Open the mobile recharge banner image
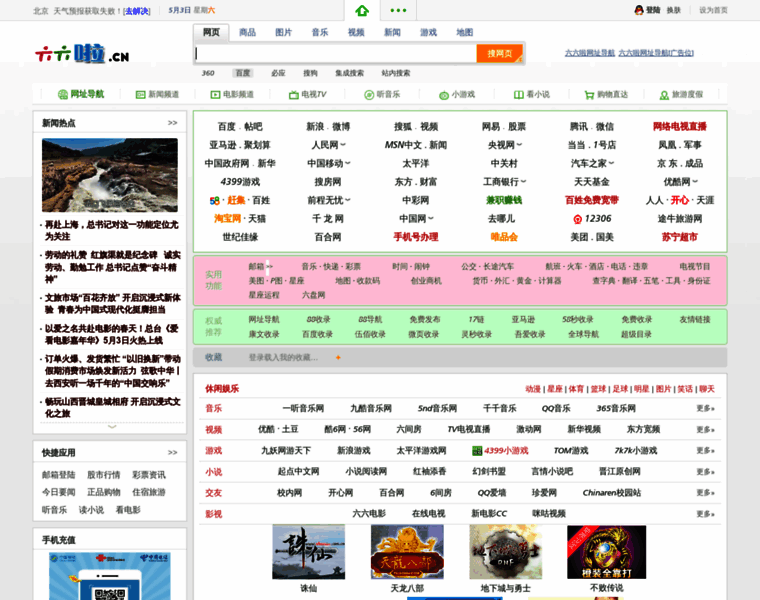The height and width of the screenshot is (600, 760). coord(110,576)
